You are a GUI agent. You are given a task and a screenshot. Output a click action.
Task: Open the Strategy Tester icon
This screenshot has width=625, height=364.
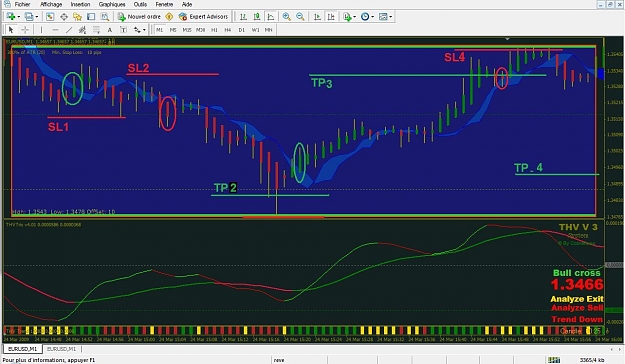tap(105, 17)
